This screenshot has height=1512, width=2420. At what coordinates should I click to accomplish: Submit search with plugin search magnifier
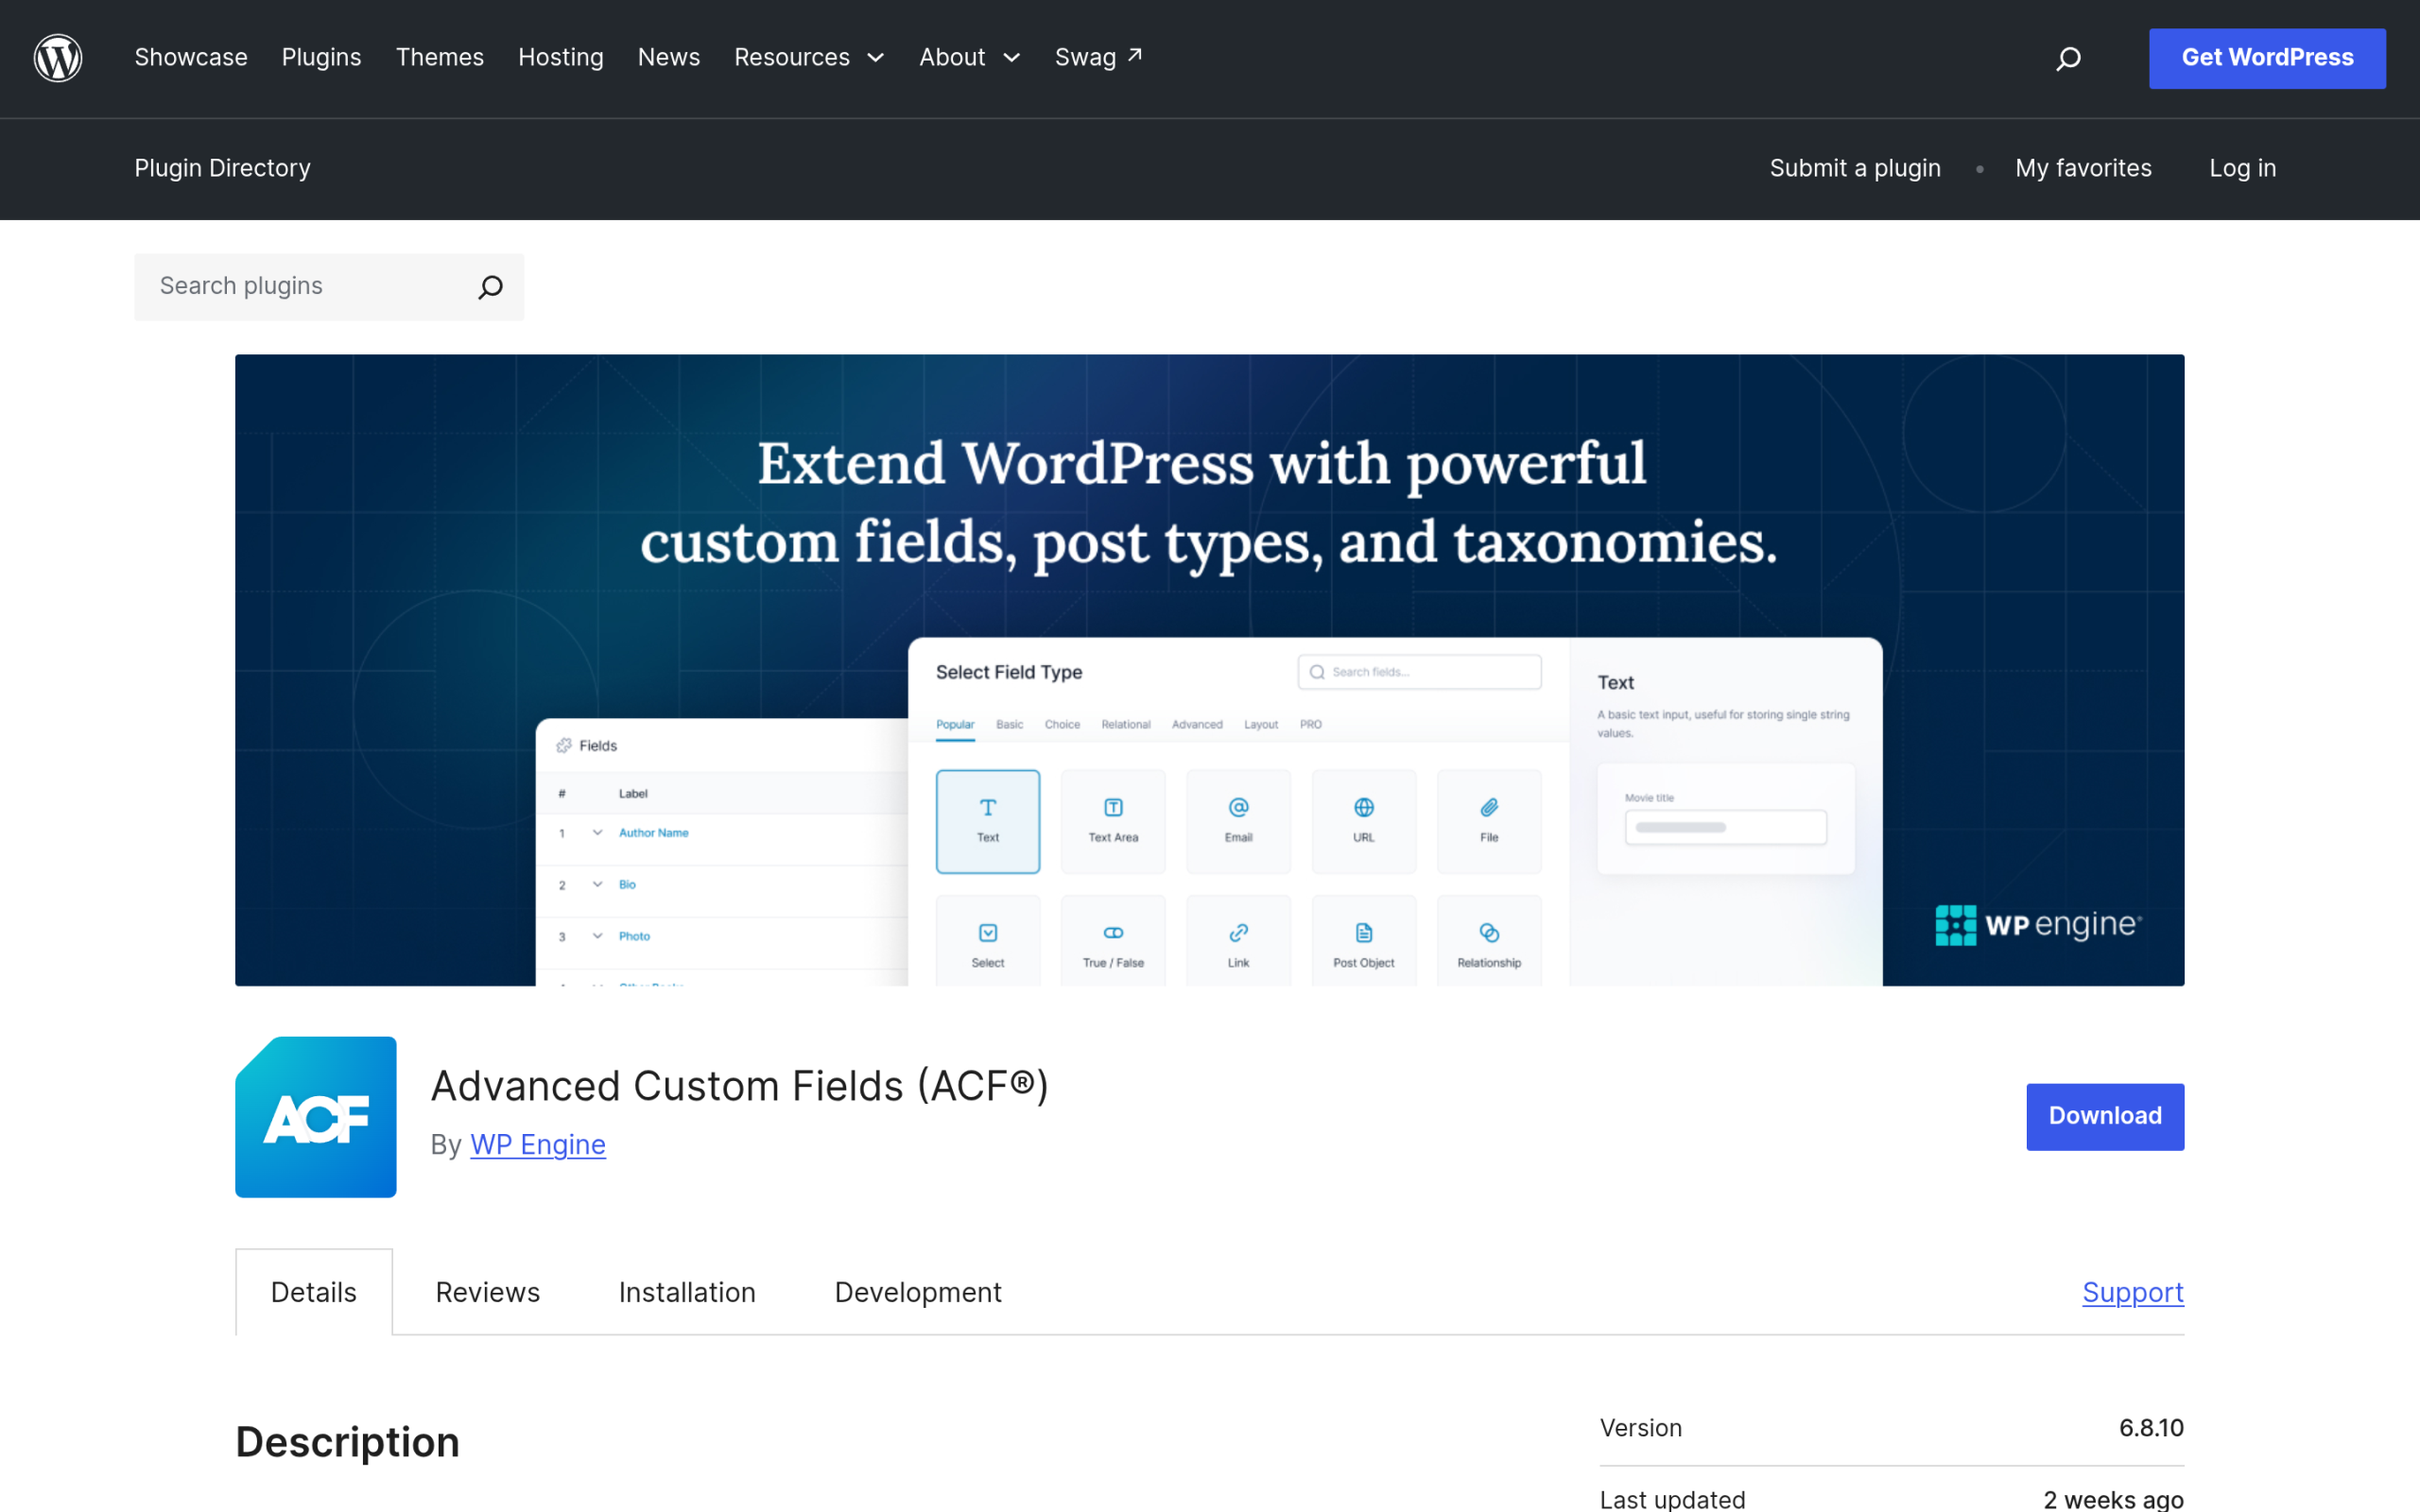(x=490, y=287)
